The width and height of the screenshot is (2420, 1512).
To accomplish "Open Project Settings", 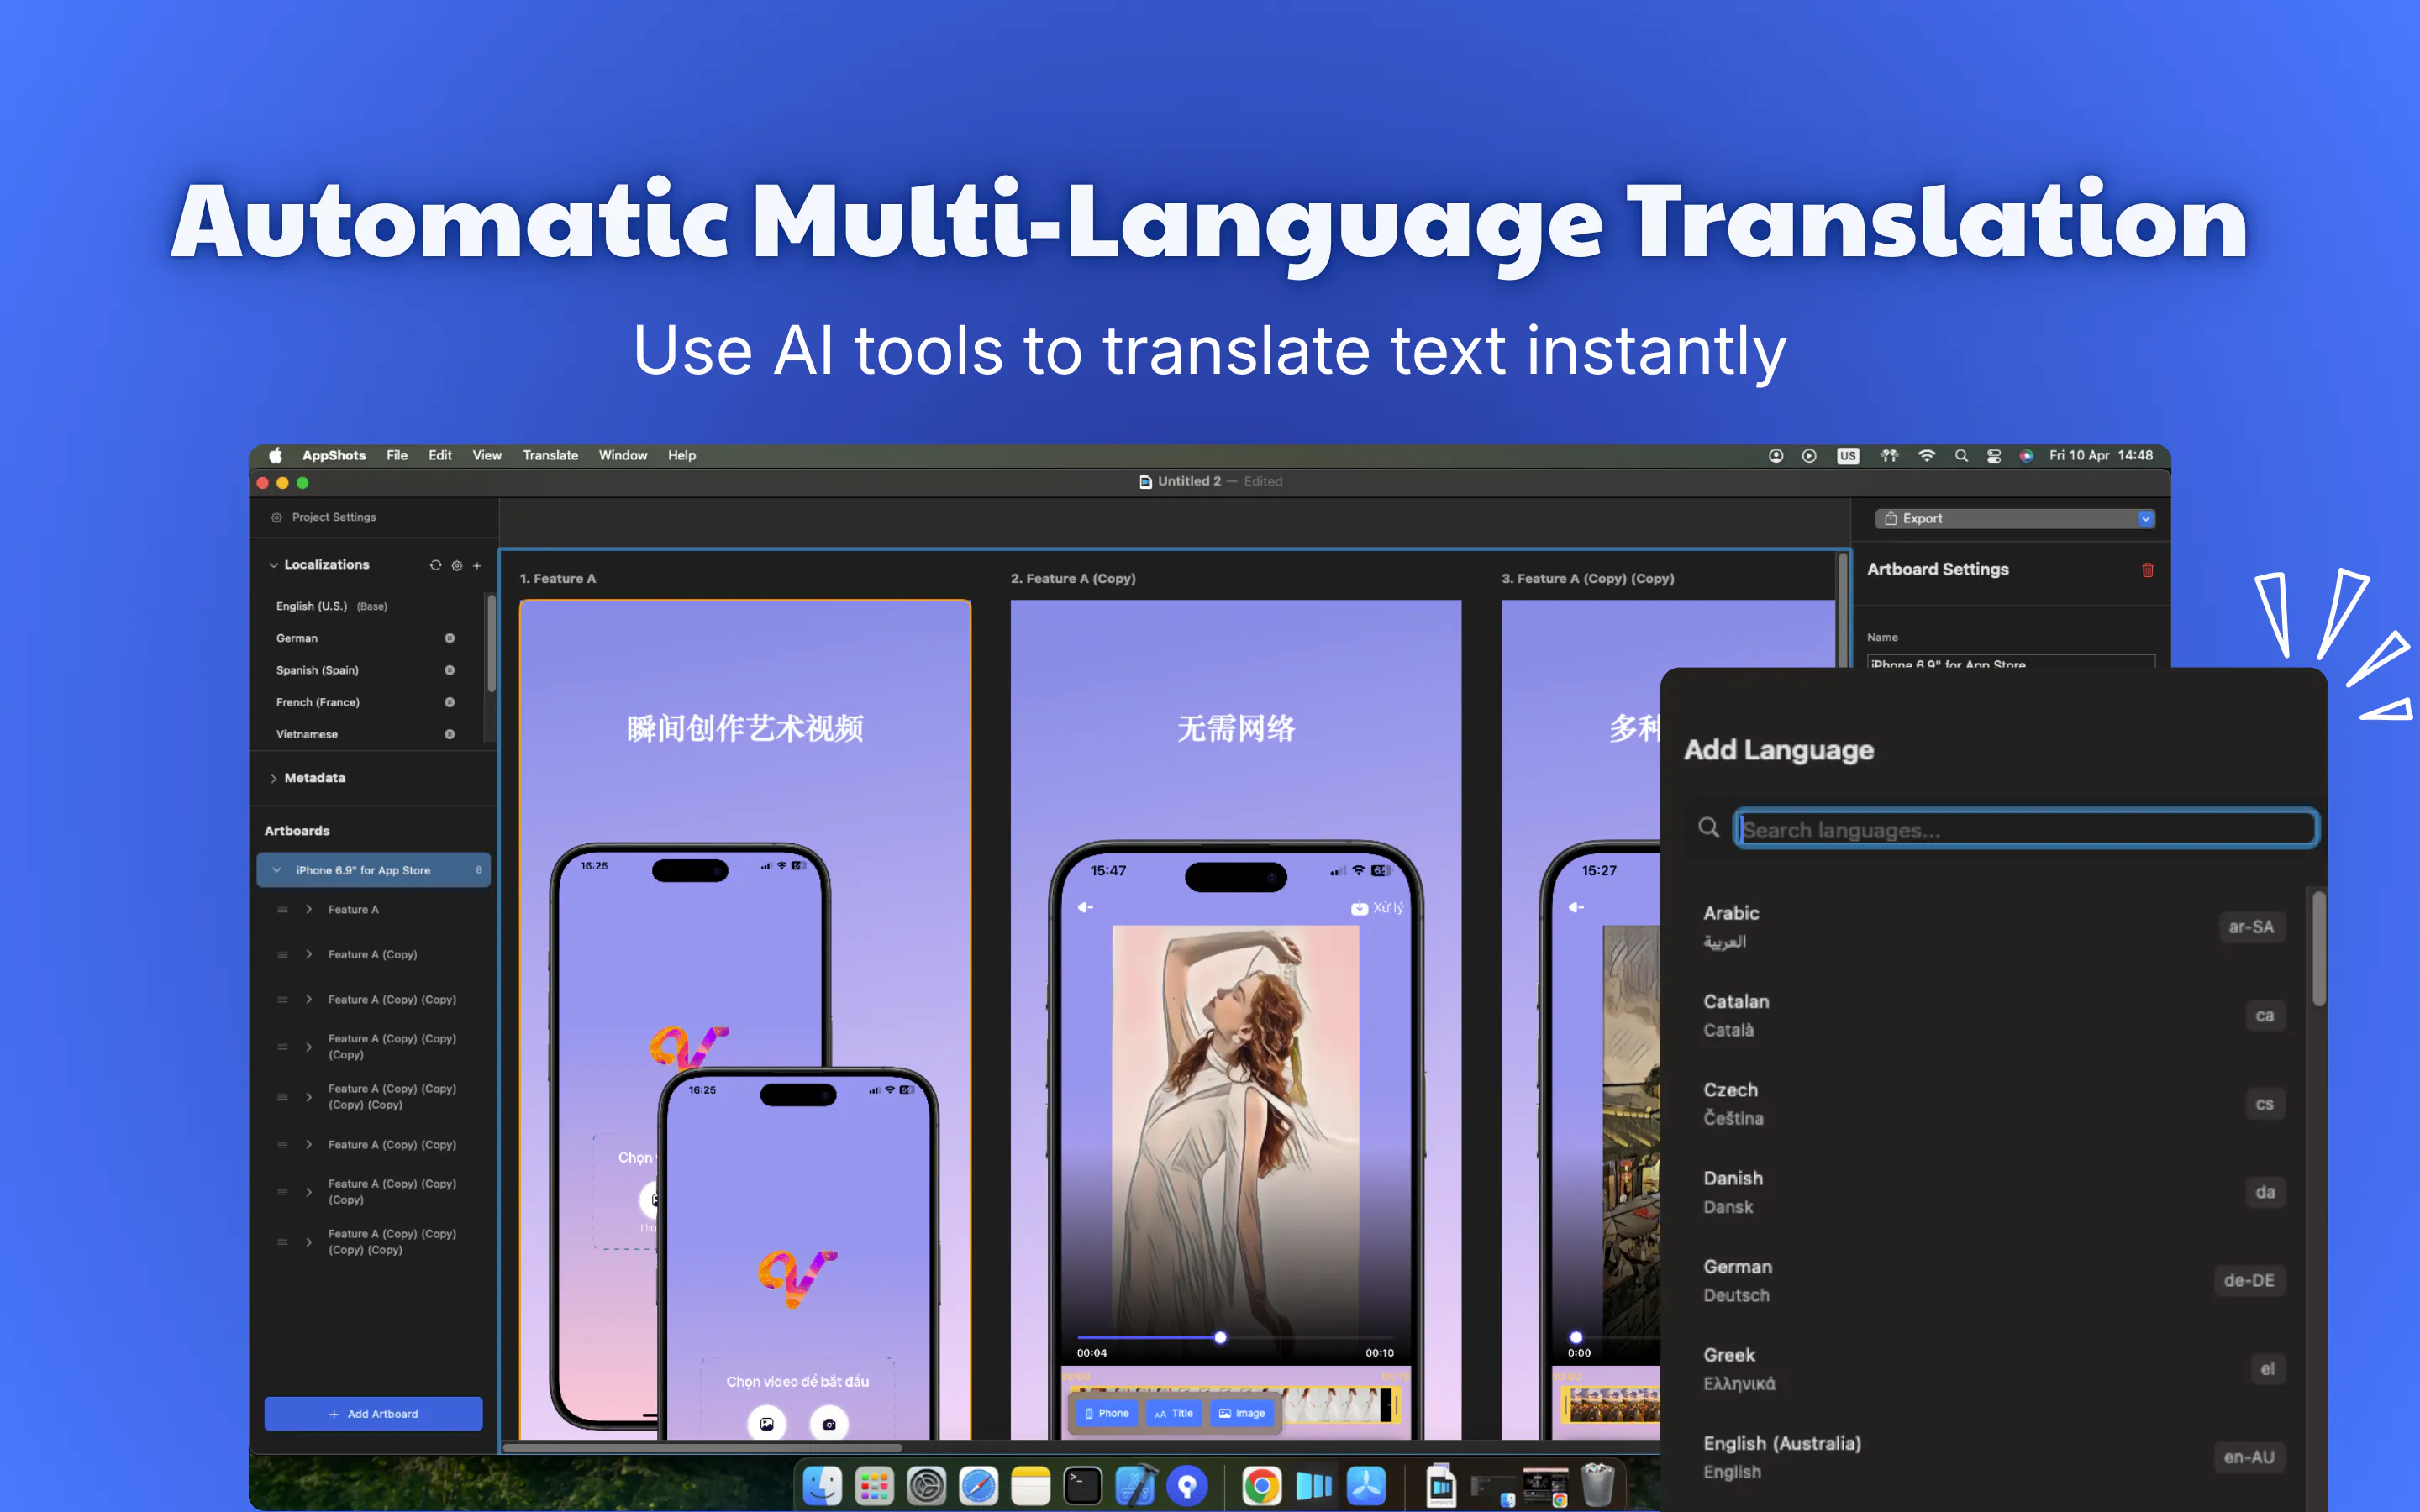I will [334, 517].
